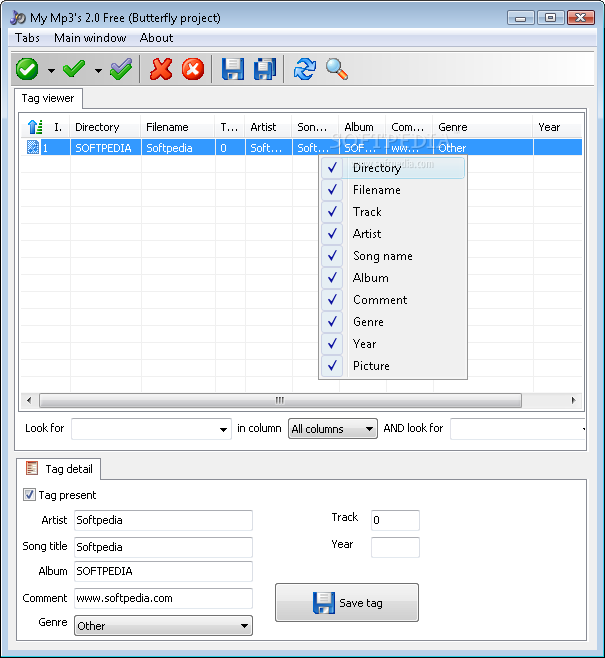Sort by Year column header
Viewport: 605px width, 658px height.
point(558,127)
